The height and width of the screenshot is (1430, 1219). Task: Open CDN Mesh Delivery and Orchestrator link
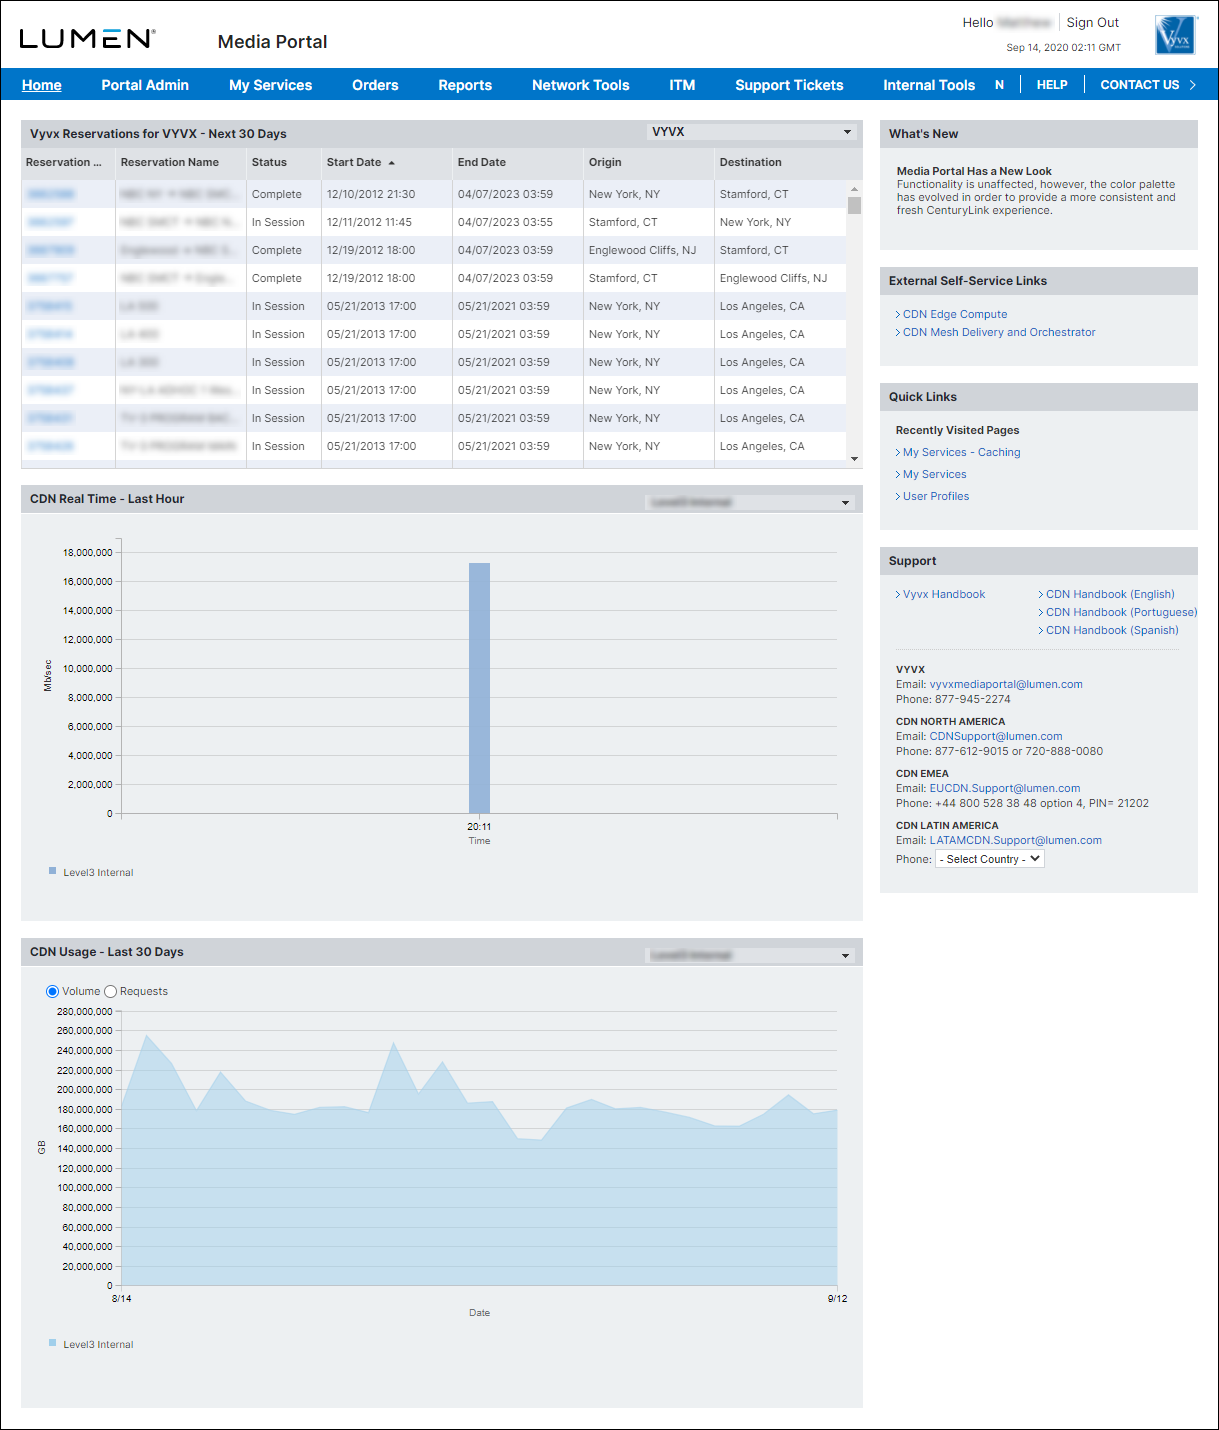(999, 332)
